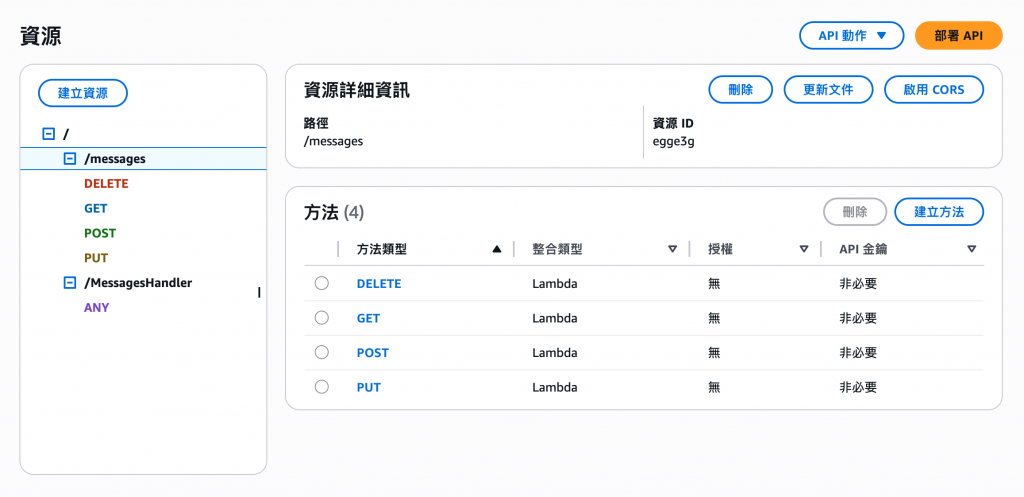Select ANY method under /MessagesHandler
This screenshot has height=497, width=1024.
point(96,308)
